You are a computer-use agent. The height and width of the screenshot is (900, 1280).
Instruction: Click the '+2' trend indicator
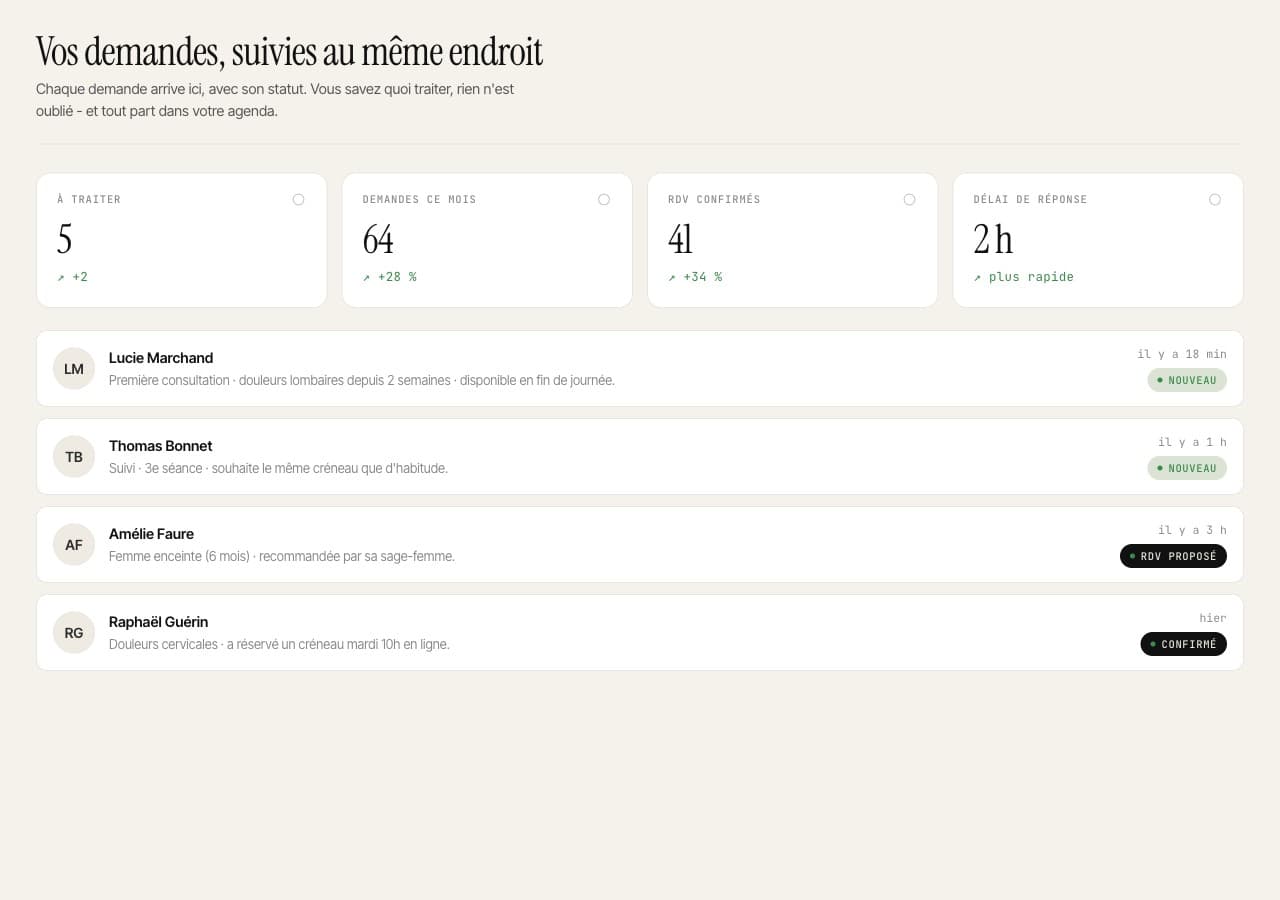coord(72,277)
